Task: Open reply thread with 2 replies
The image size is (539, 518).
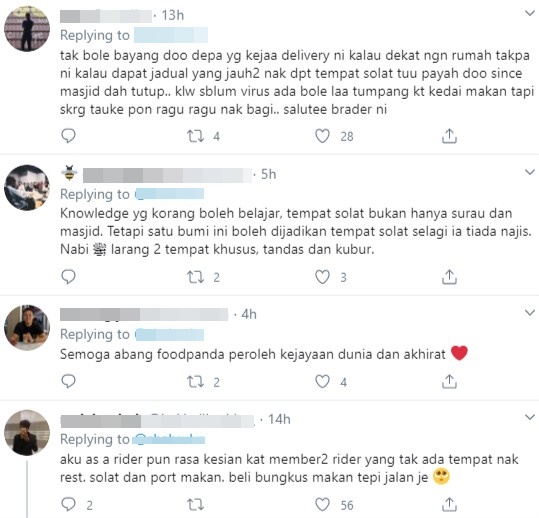Action: click(x=68, y=504)
